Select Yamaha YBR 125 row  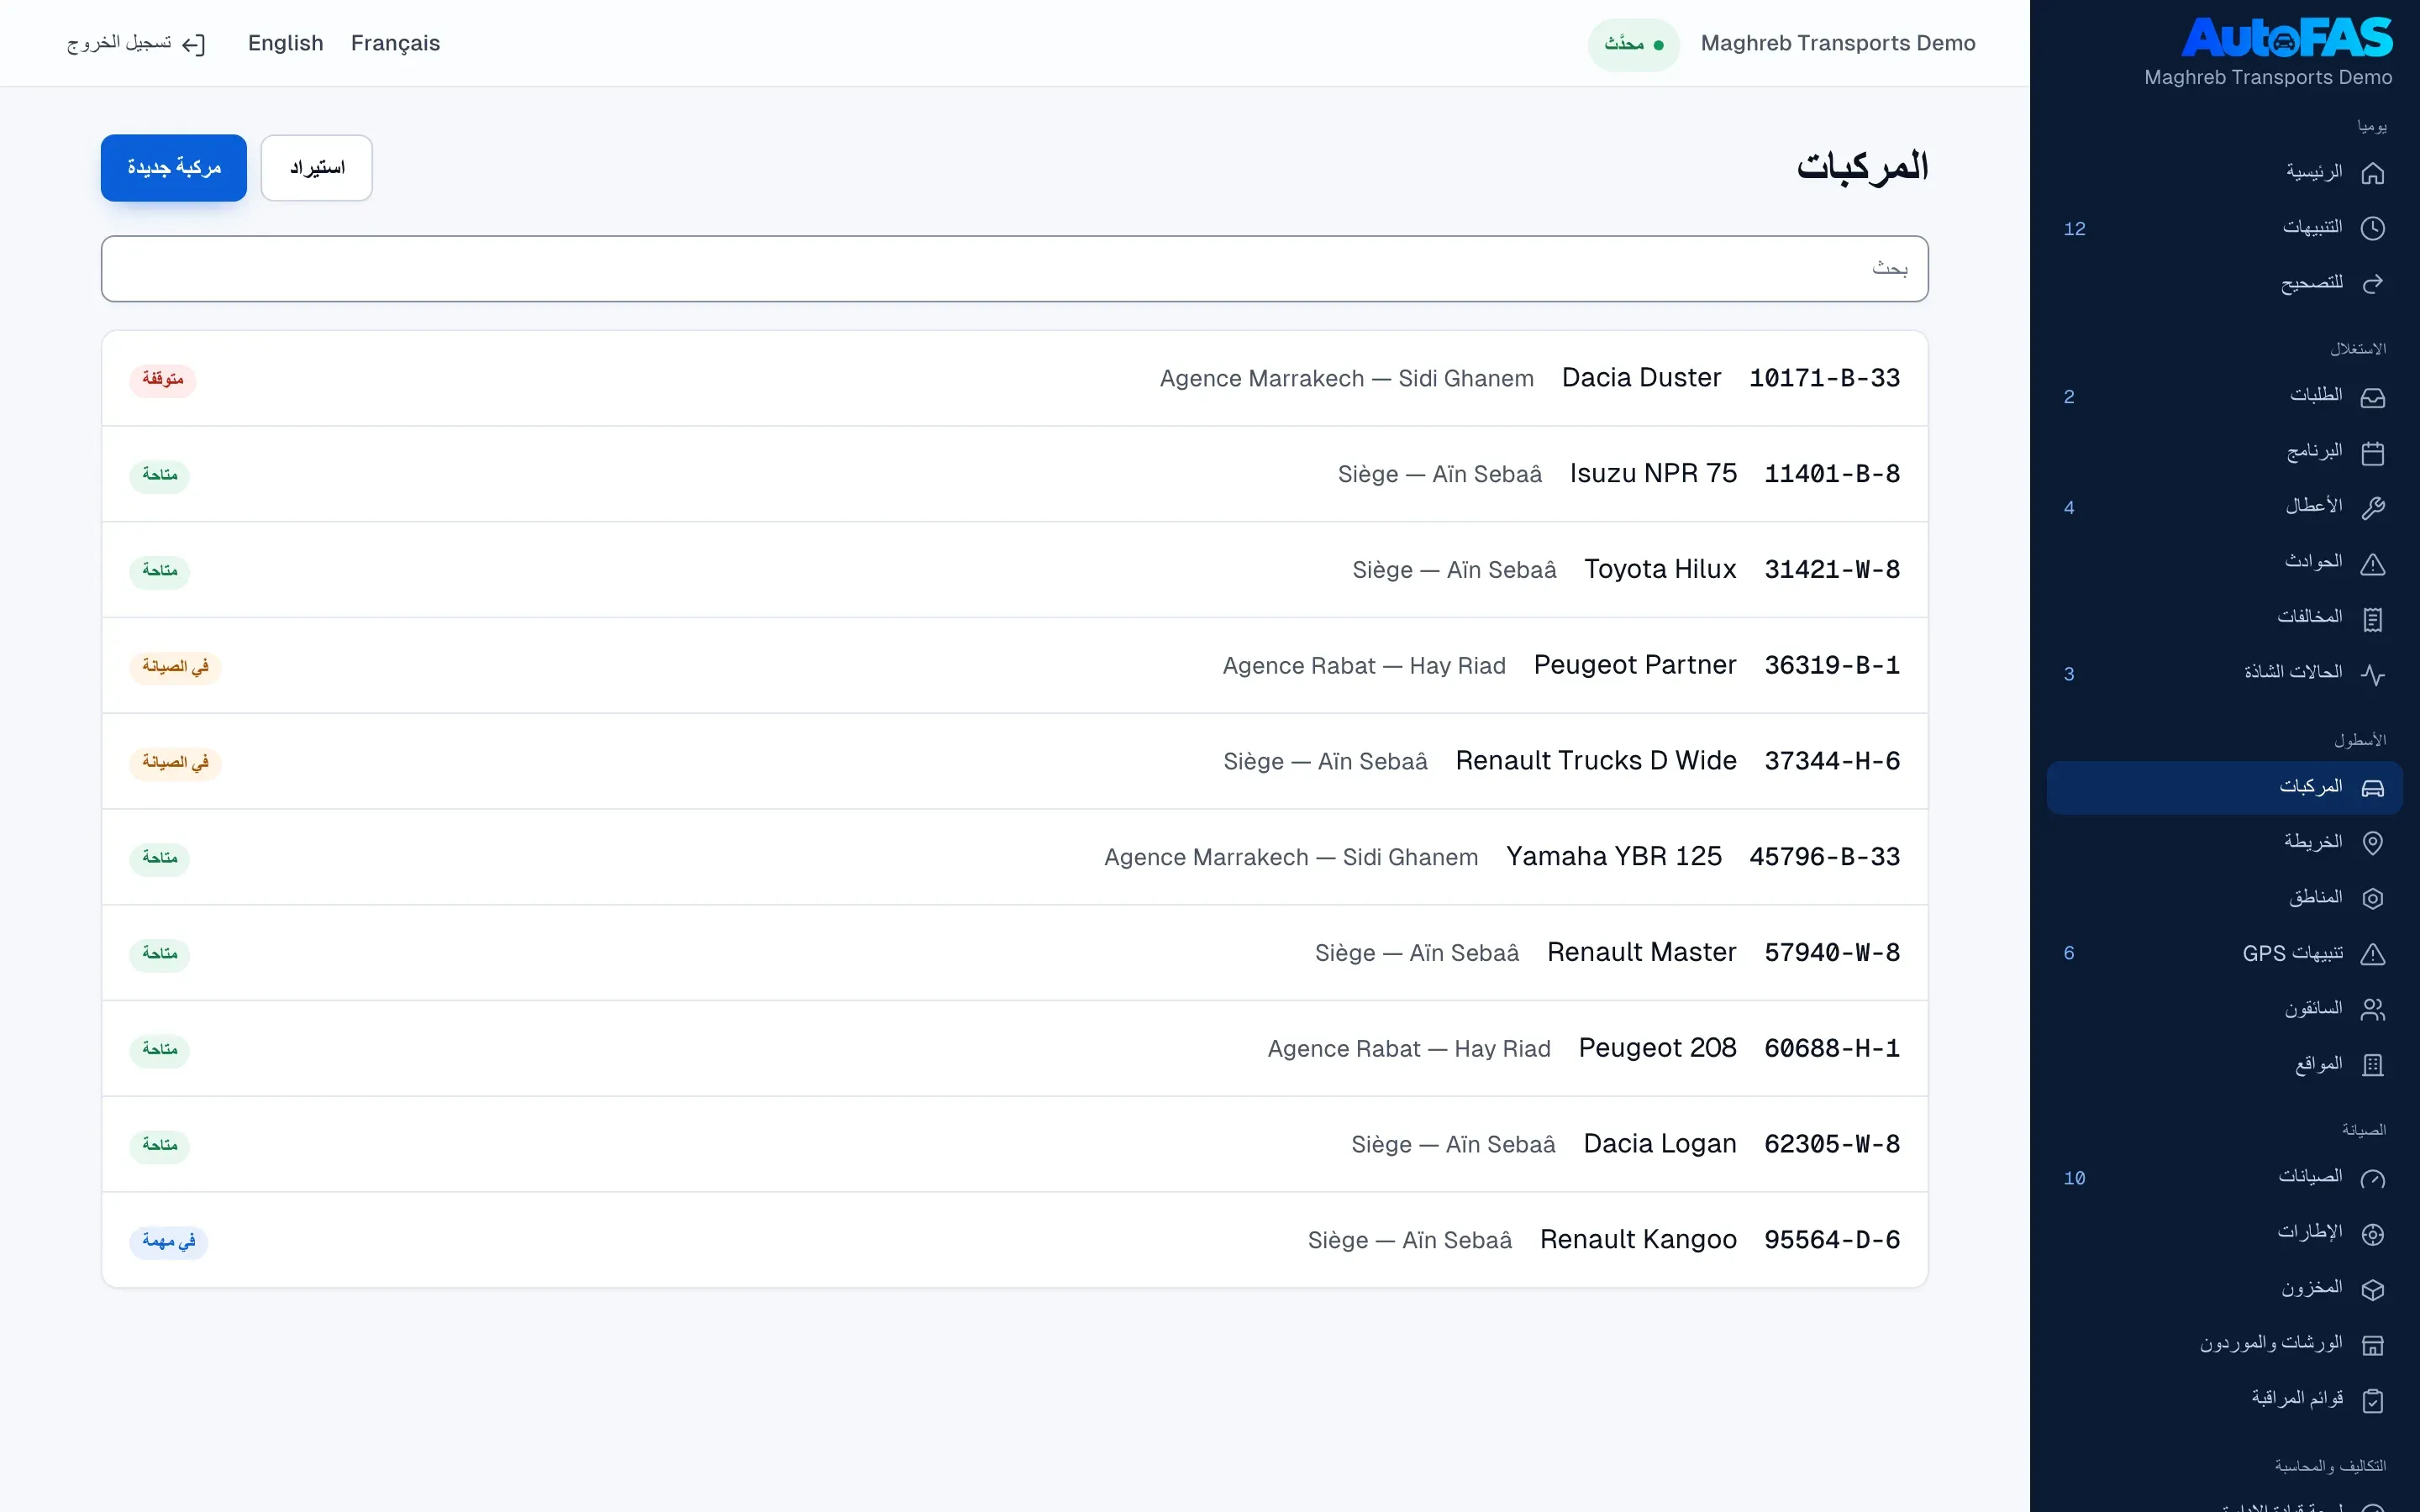tap(1014, 857)
